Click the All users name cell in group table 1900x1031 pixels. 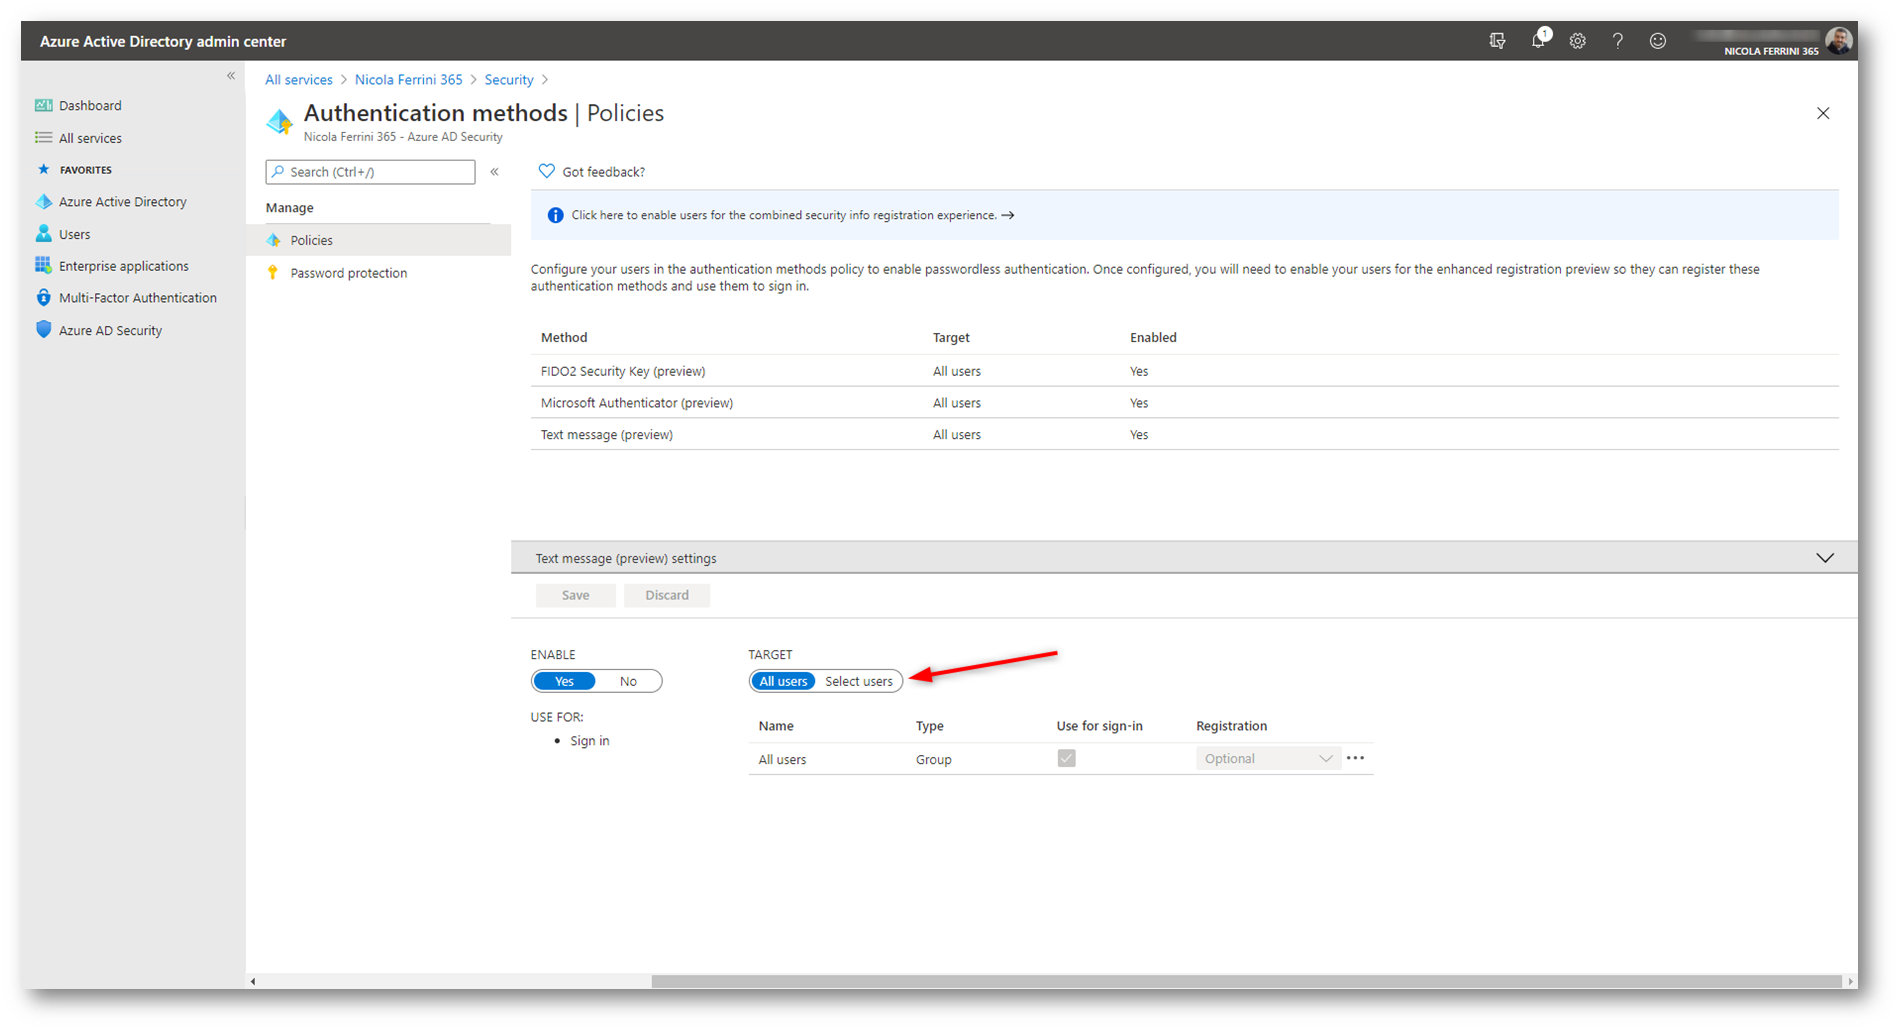782,759
